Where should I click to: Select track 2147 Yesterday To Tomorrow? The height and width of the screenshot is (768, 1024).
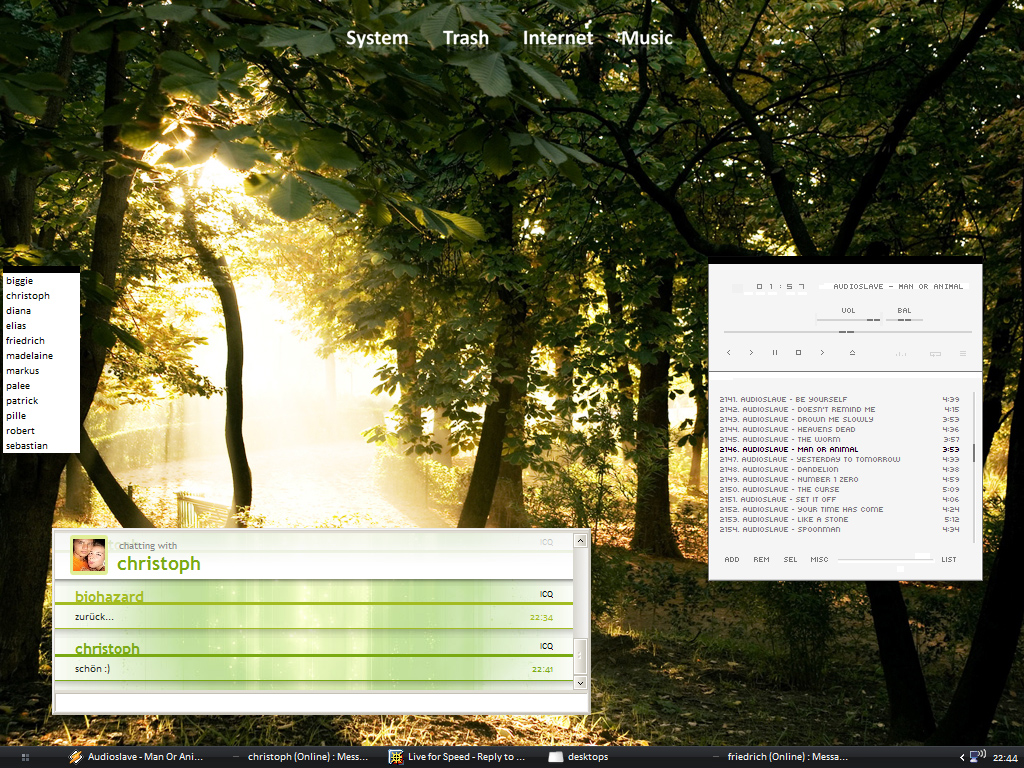(x=839, y=460)
